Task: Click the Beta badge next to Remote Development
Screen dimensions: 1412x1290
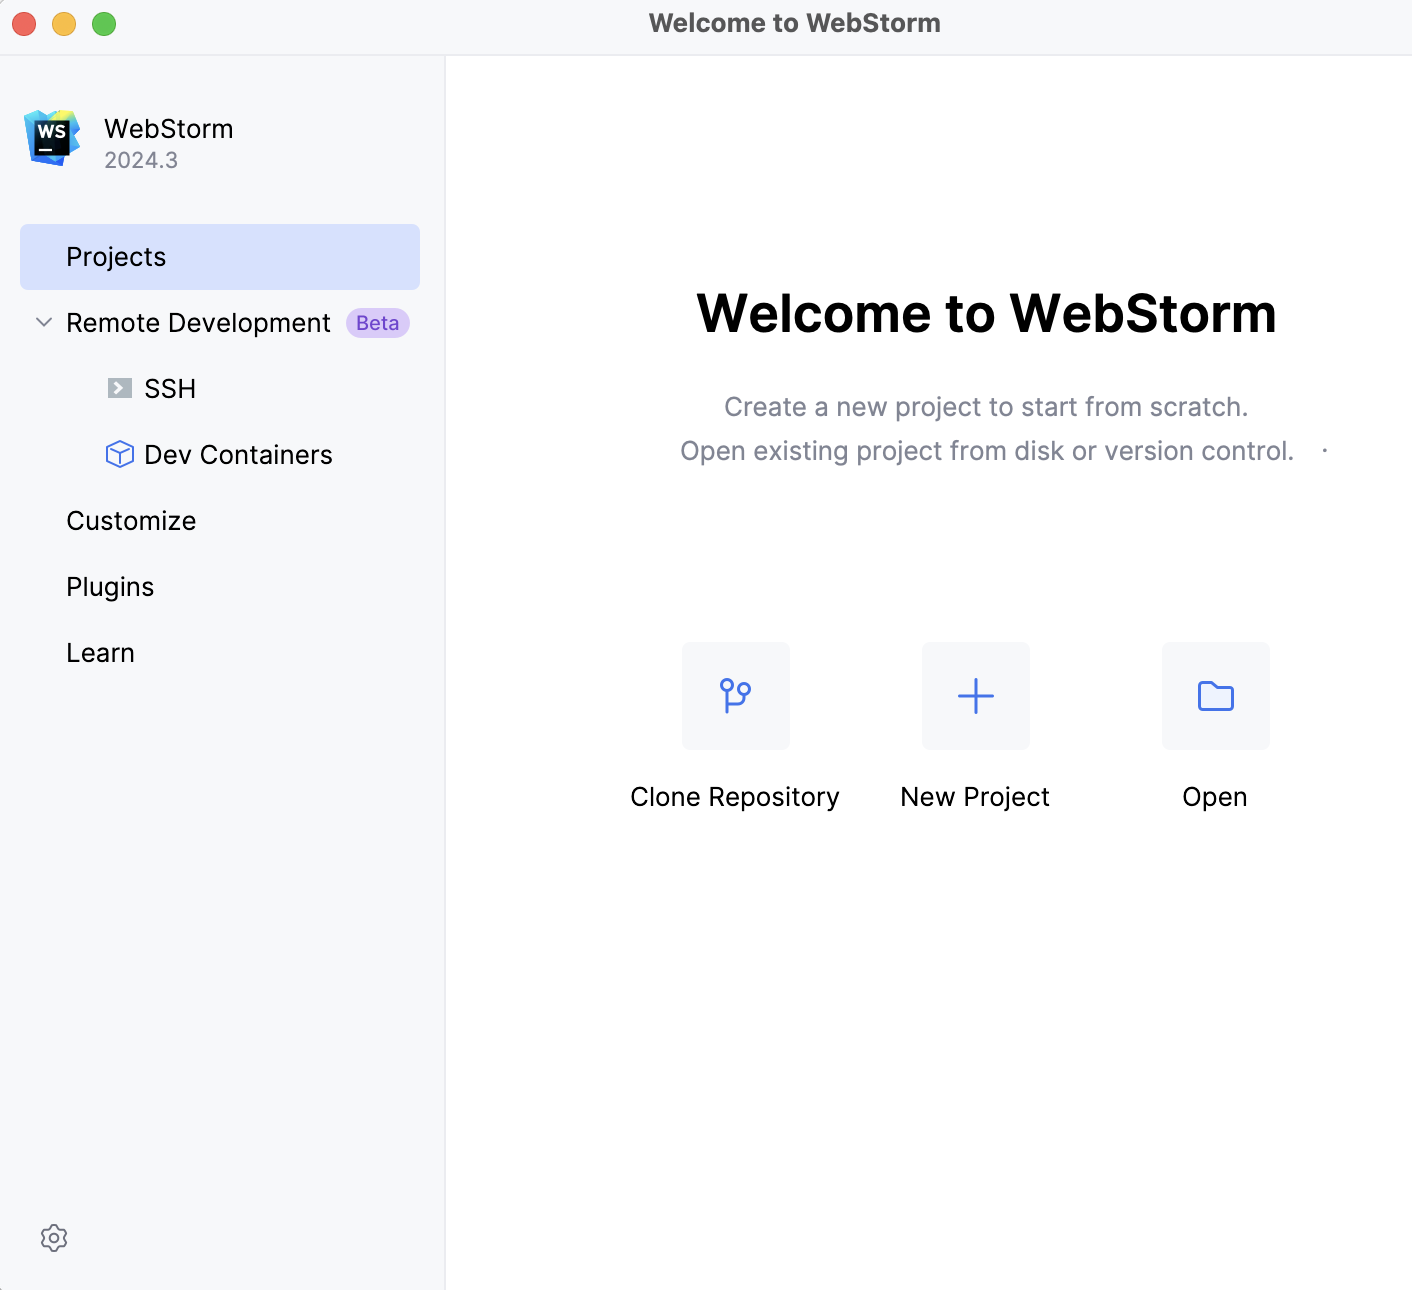Action: [x=377, y=322]
